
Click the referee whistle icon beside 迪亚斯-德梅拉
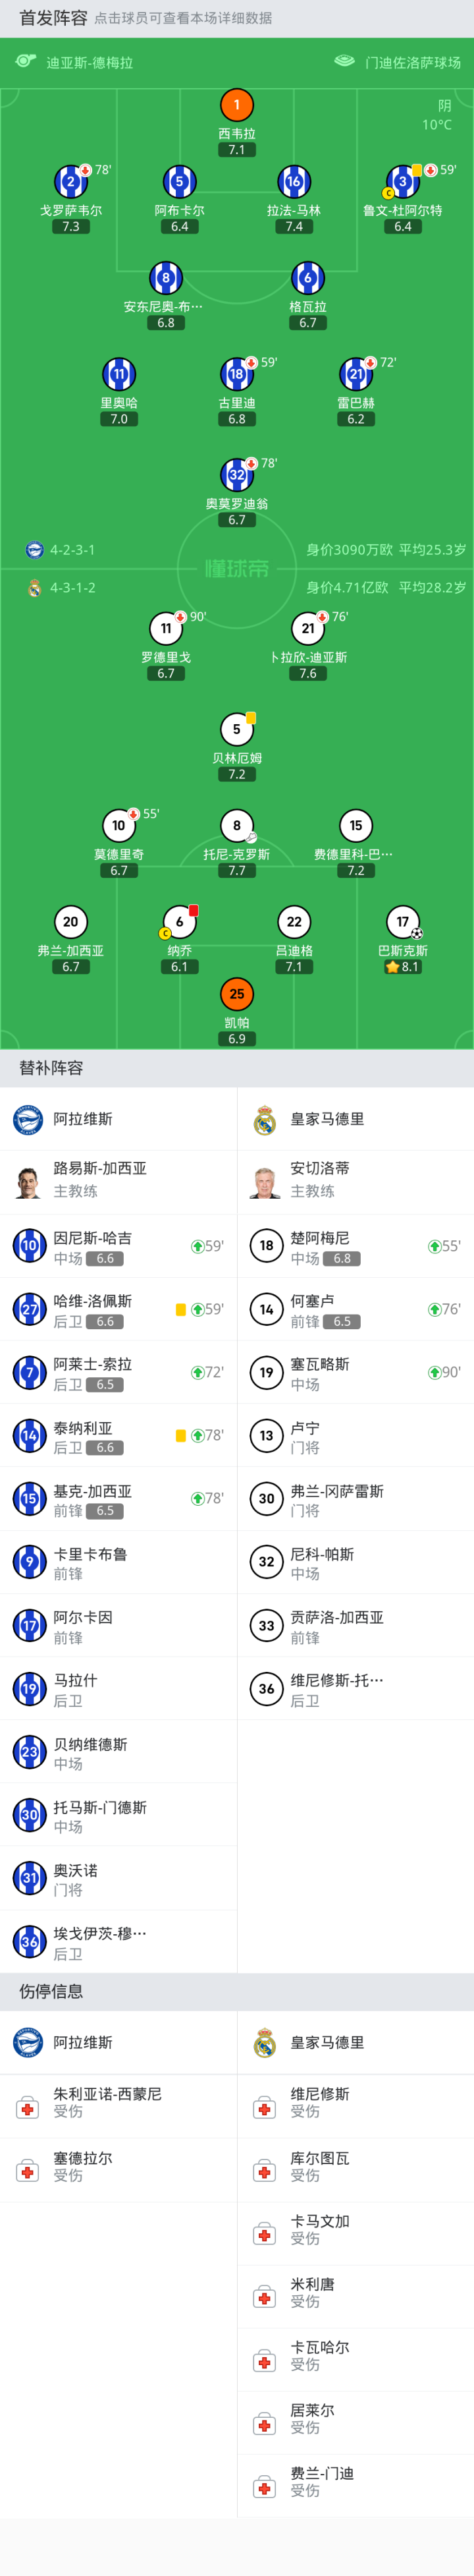coord(26,61)
